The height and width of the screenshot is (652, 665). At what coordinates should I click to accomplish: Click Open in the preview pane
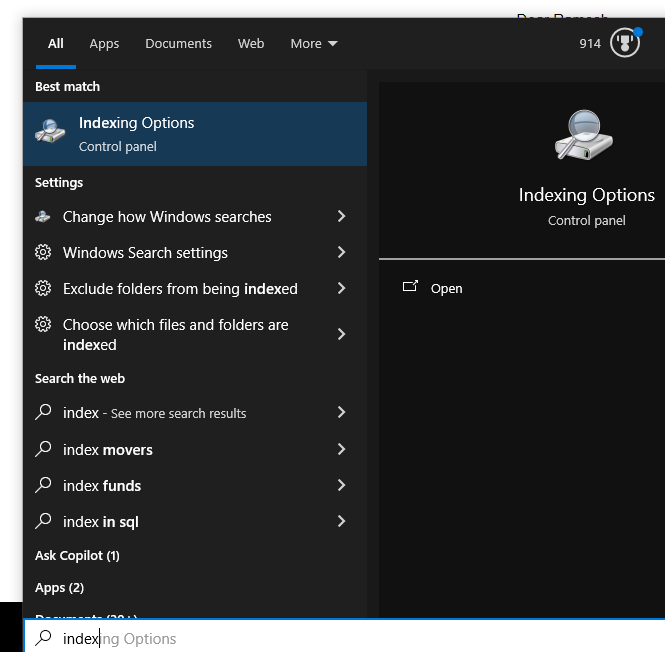tap(446, 288)
